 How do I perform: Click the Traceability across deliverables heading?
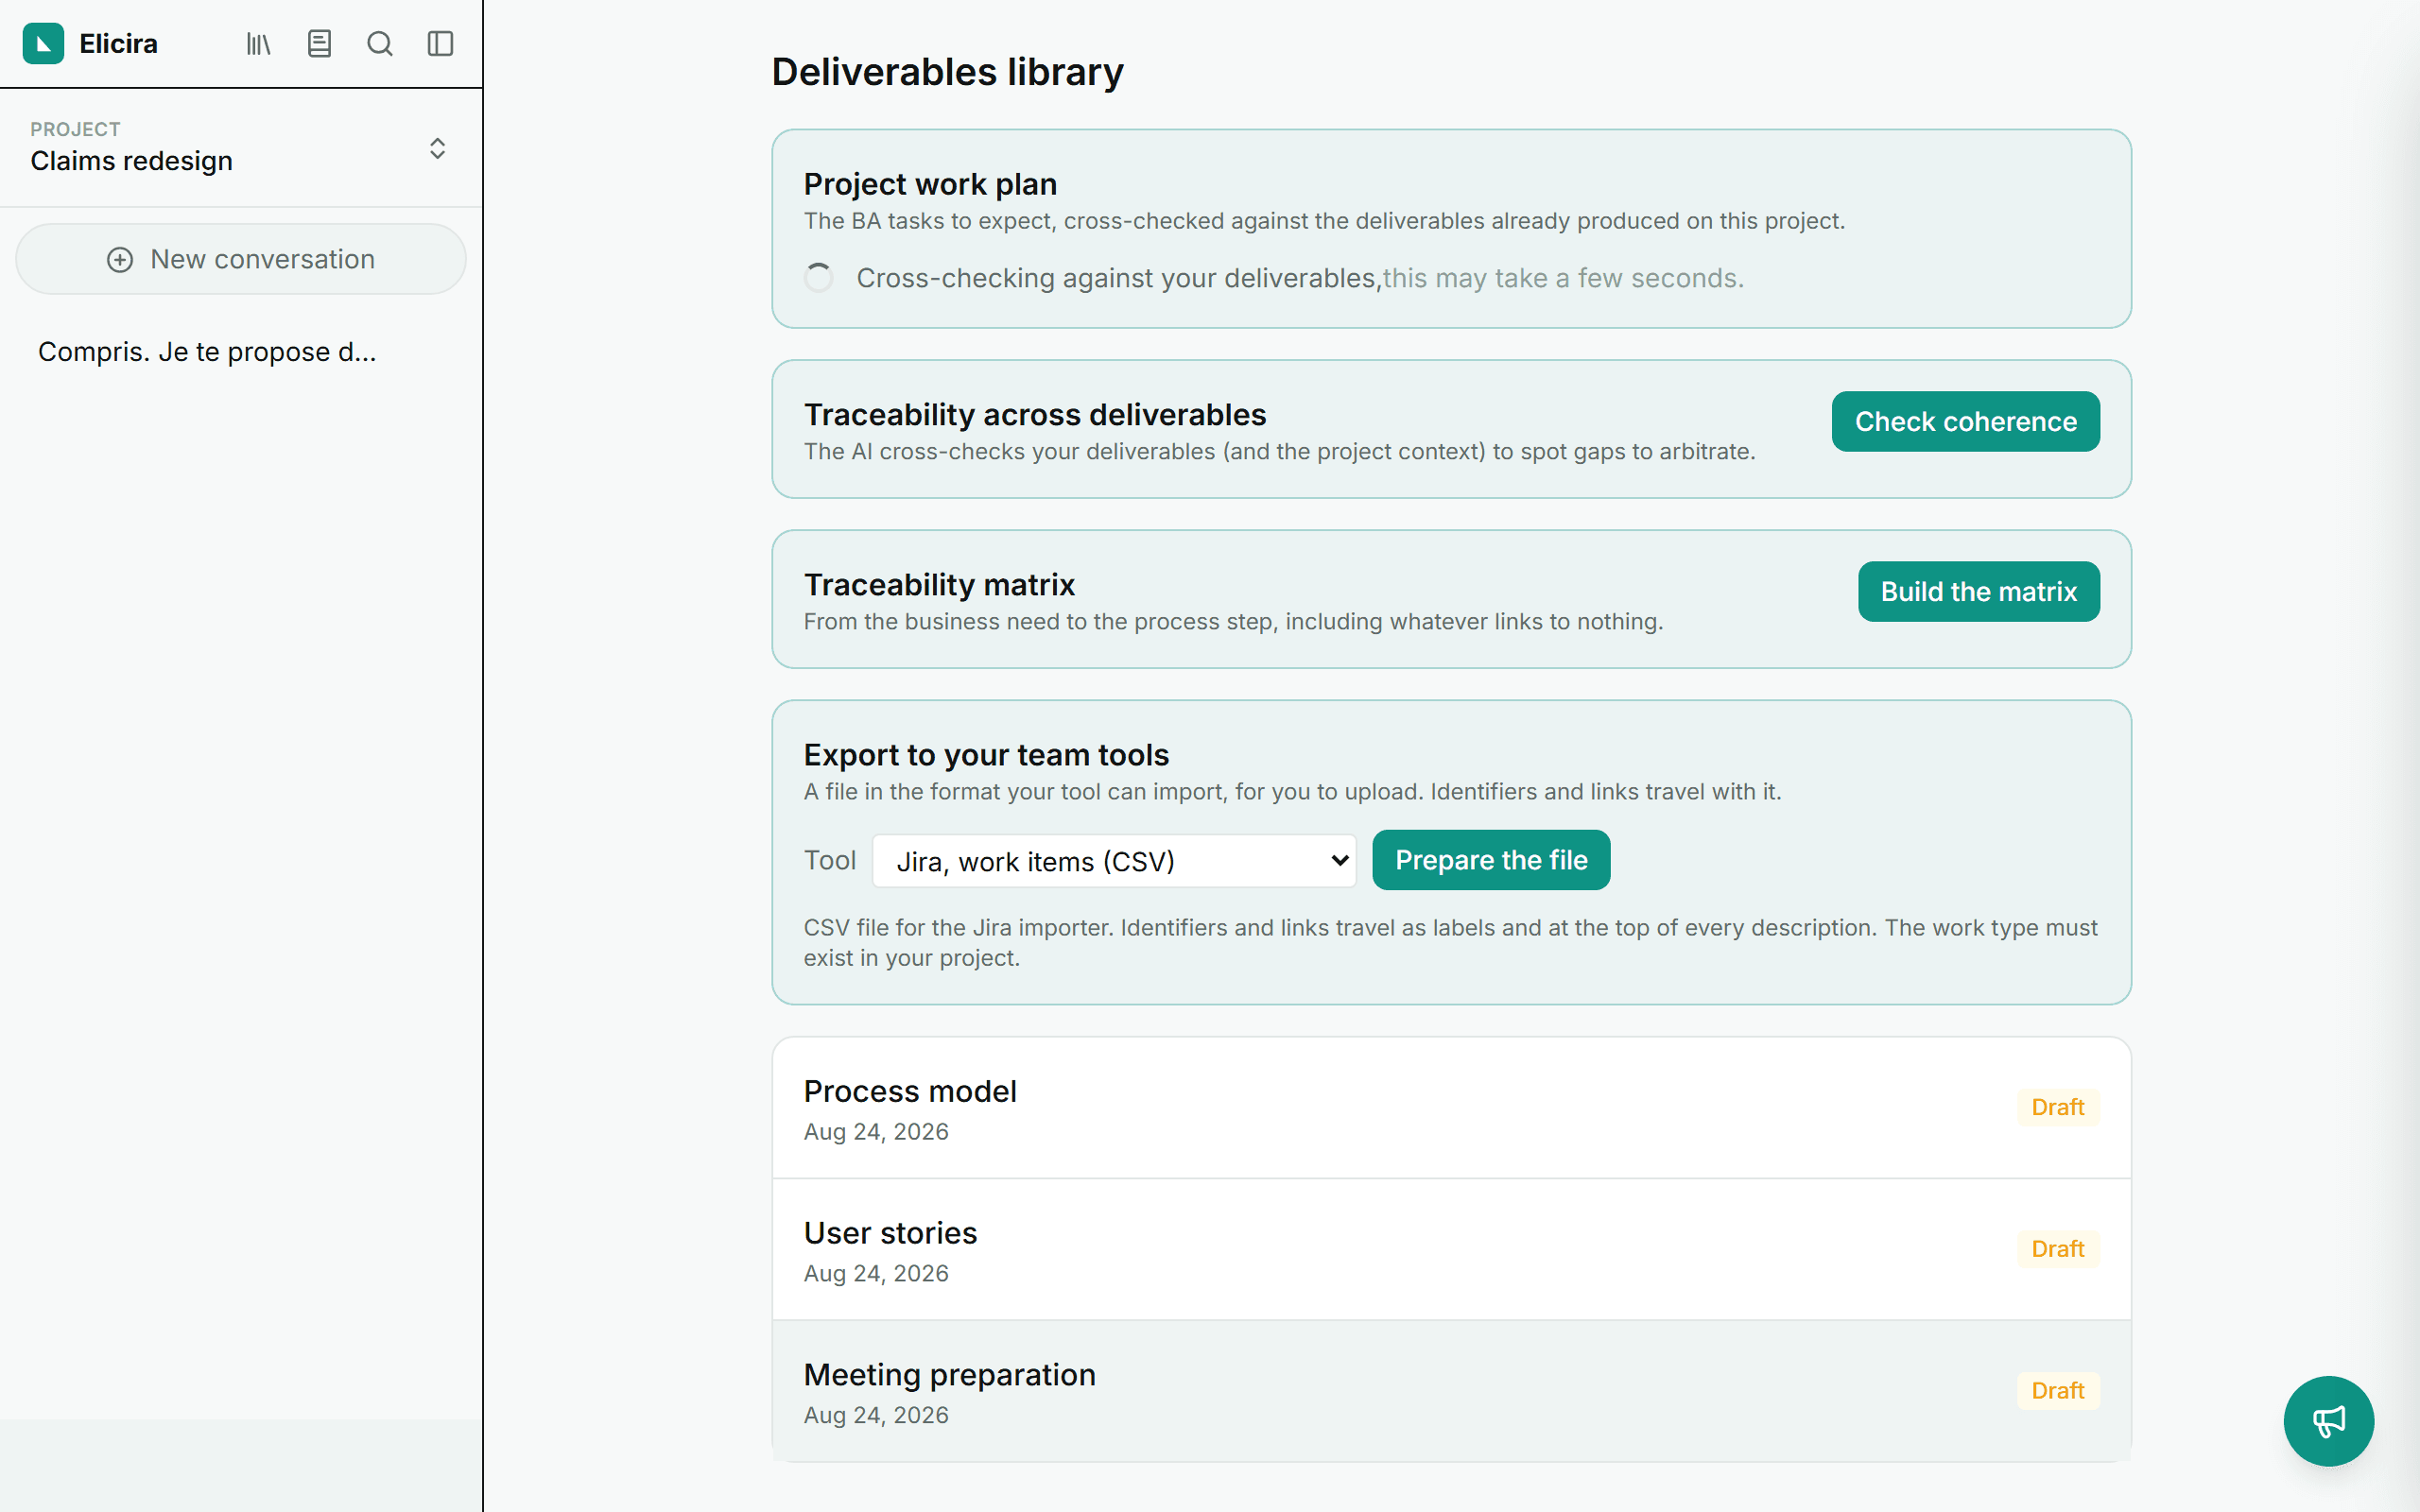(1035, 414)
